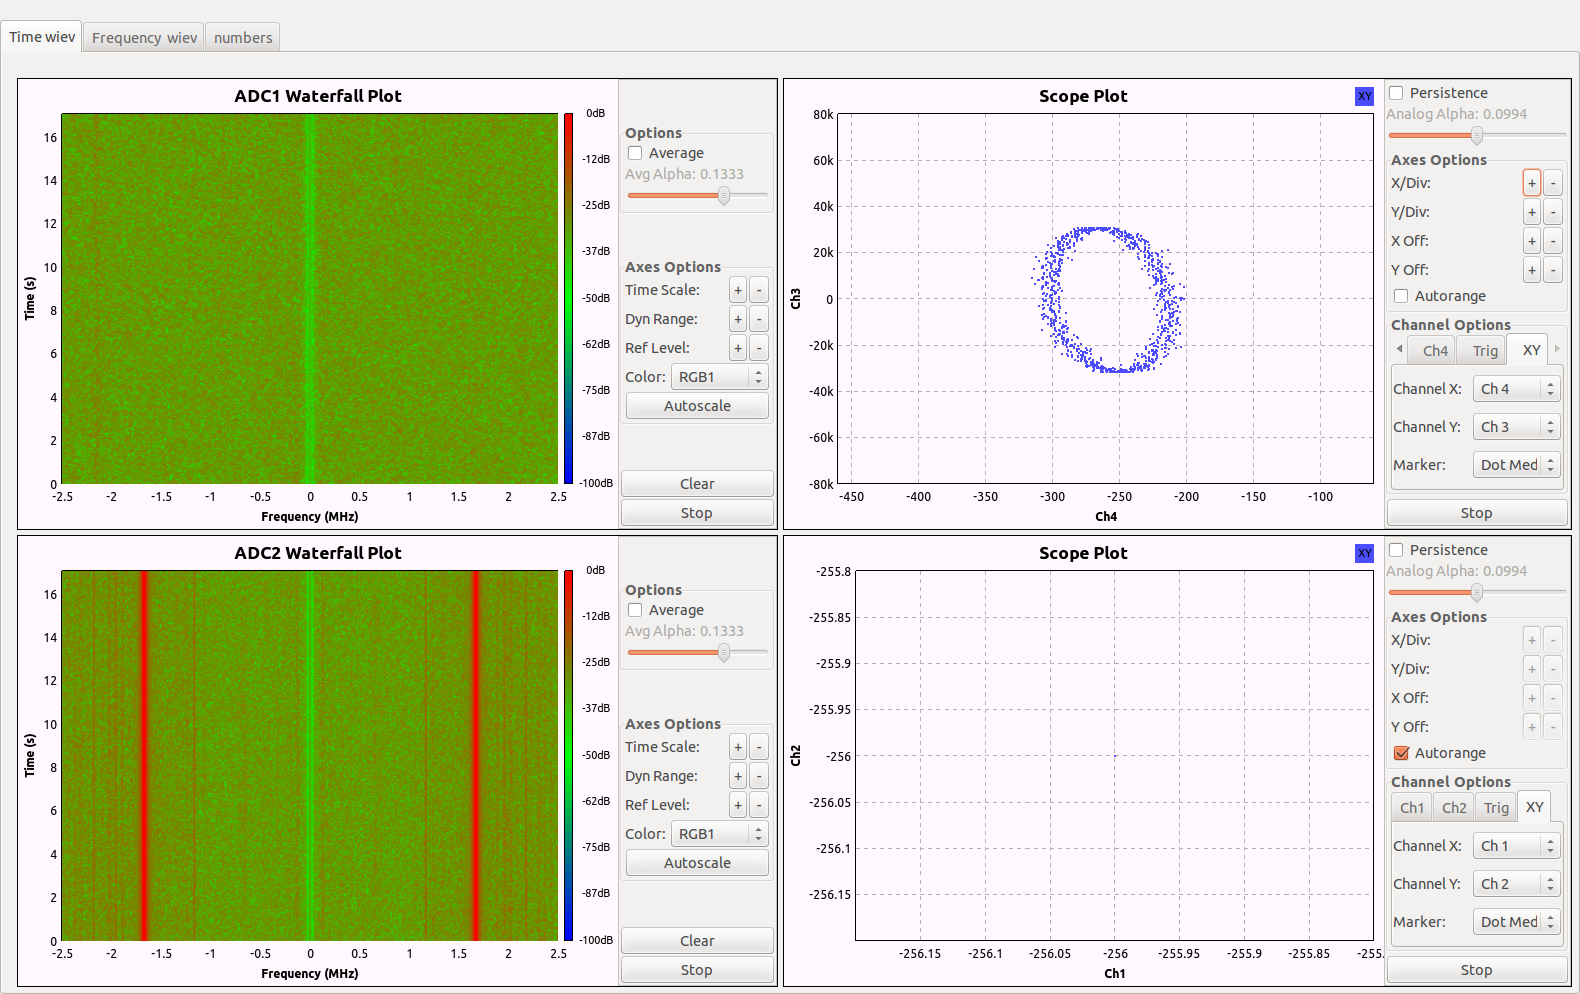Image resolution: width=1580 pixels, height=994 pixels.
Task: Click Clear under ADC1 waterfall options
Action: (x=697, y=484)
